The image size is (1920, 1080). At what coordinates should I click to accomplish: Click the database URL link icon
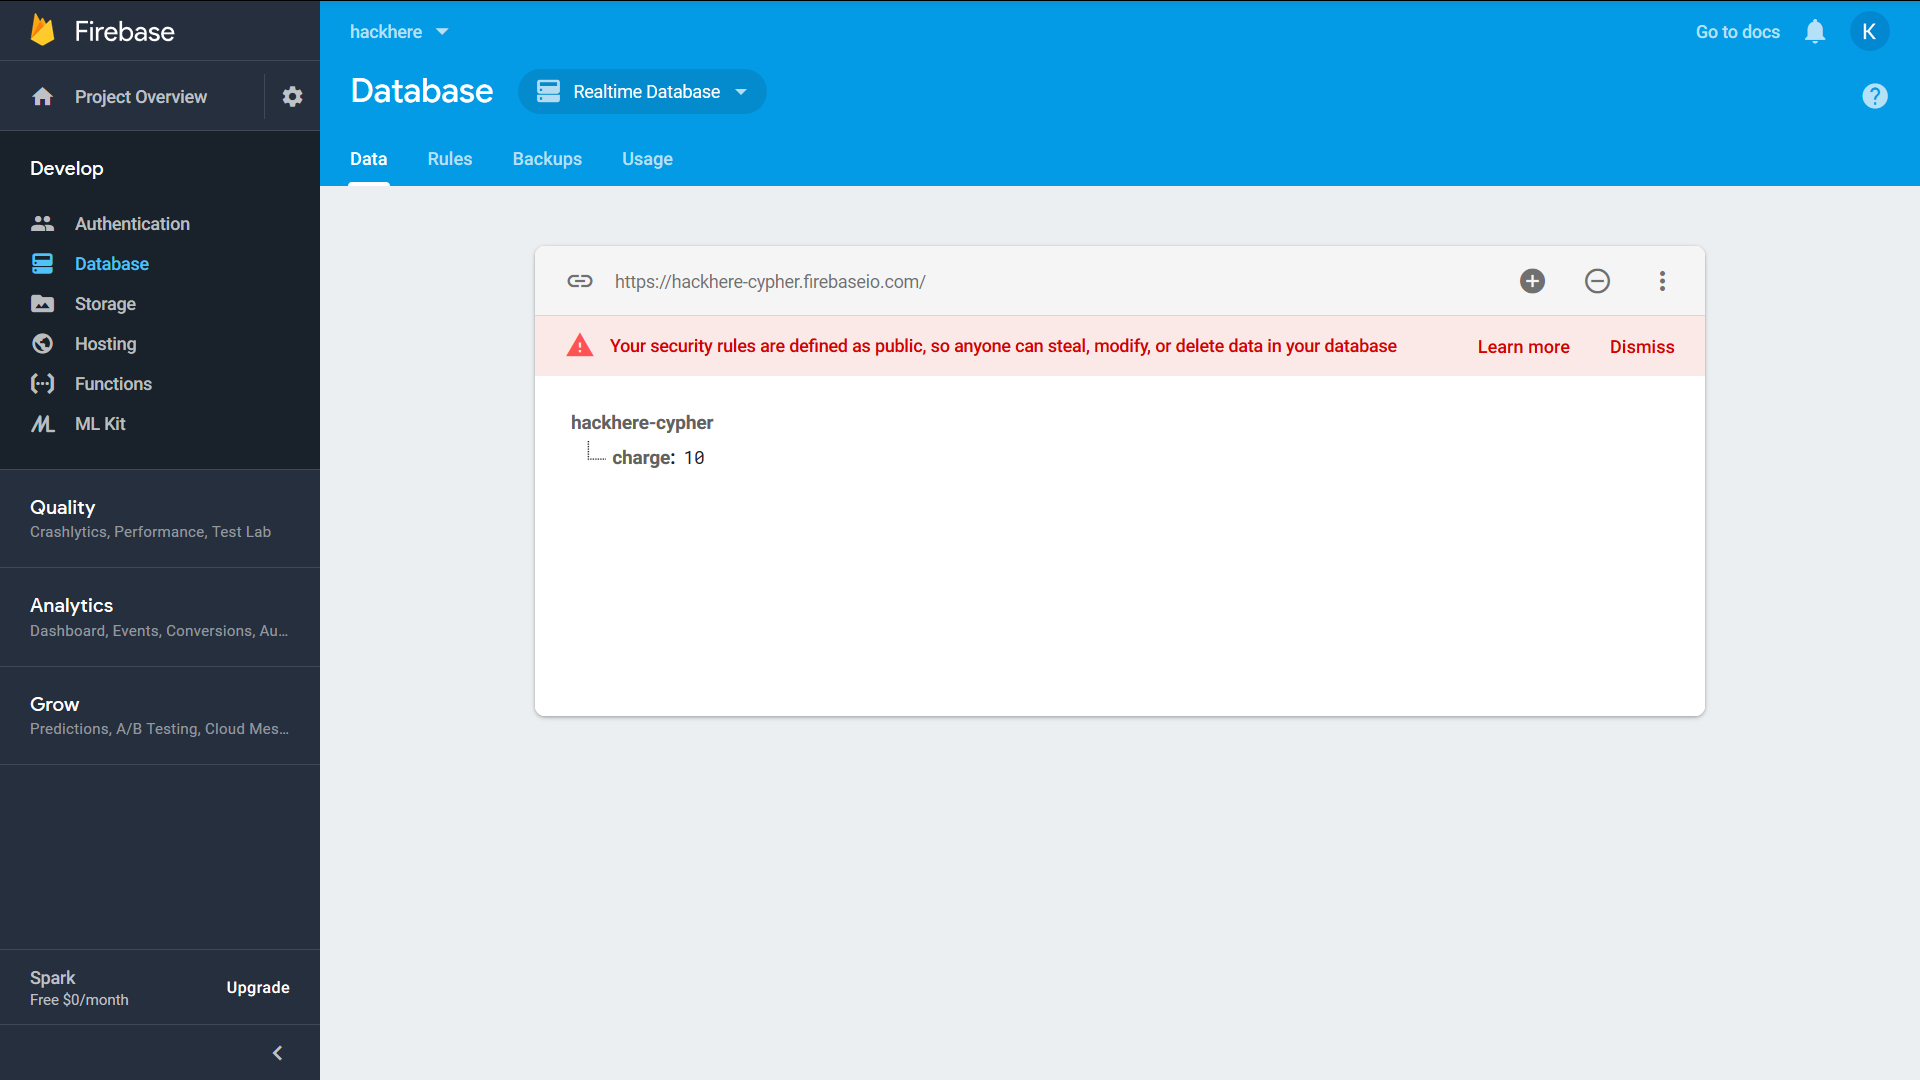pos(580,281)
